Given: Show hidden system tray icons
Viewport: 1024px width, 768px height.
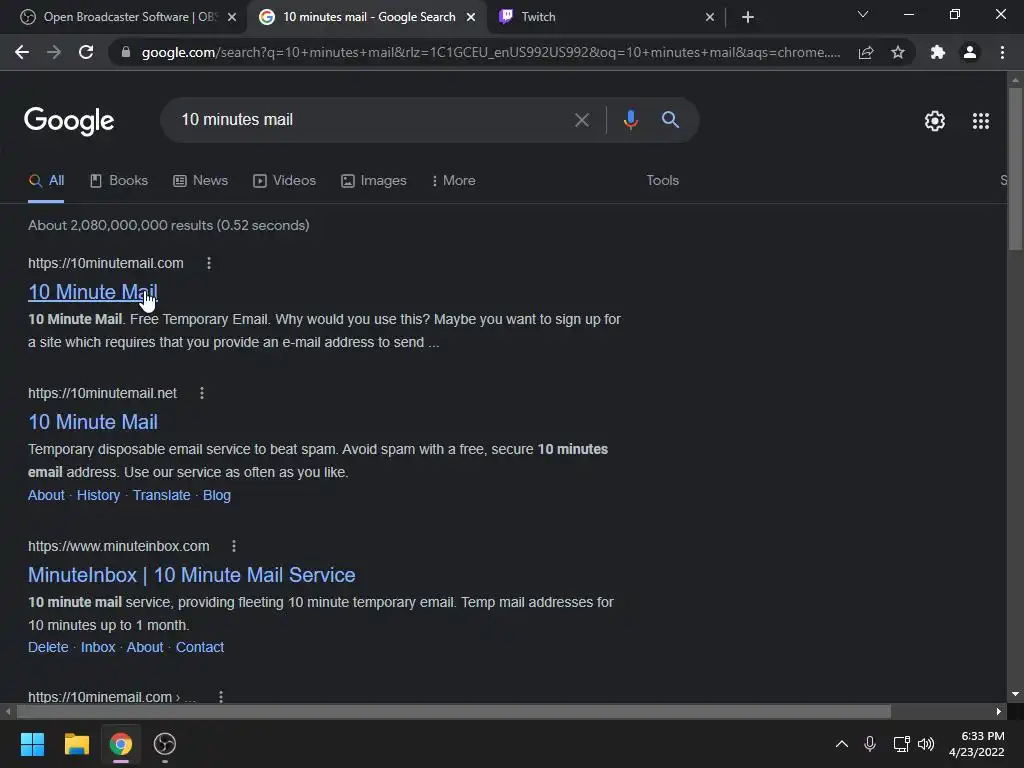Looking at the screenshot, I should point(842,744).
